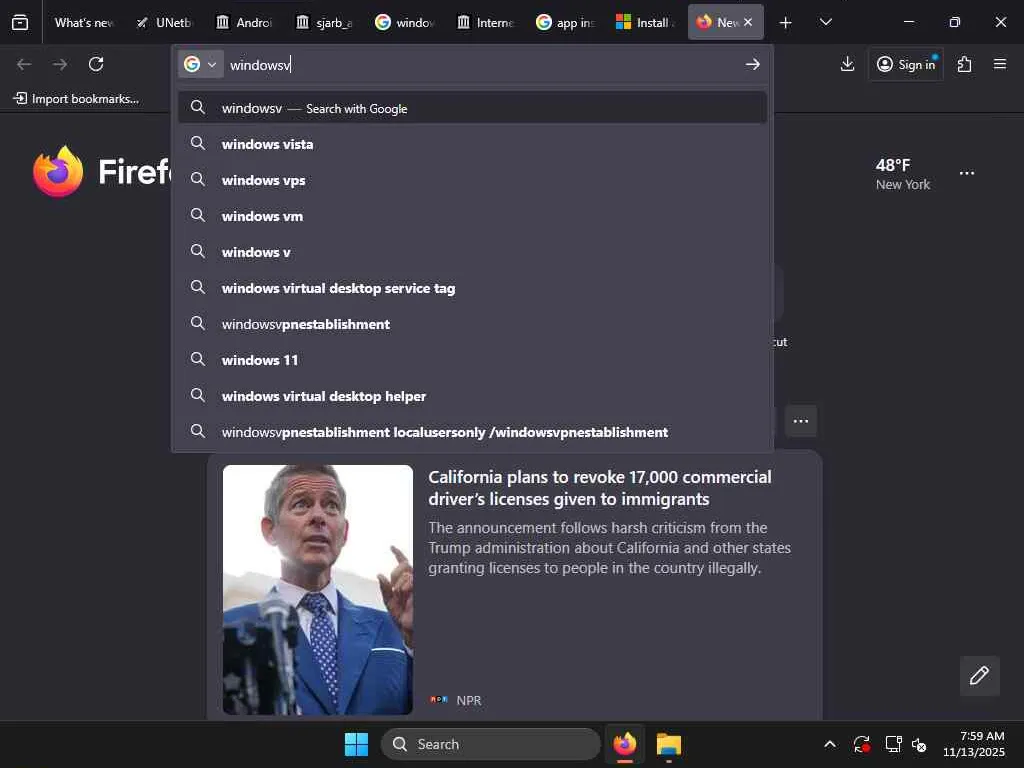The height and width of the screenshot is (768, 1024).
Task: Open the application hamburger menu
Action: click(x=1000, y=64)
